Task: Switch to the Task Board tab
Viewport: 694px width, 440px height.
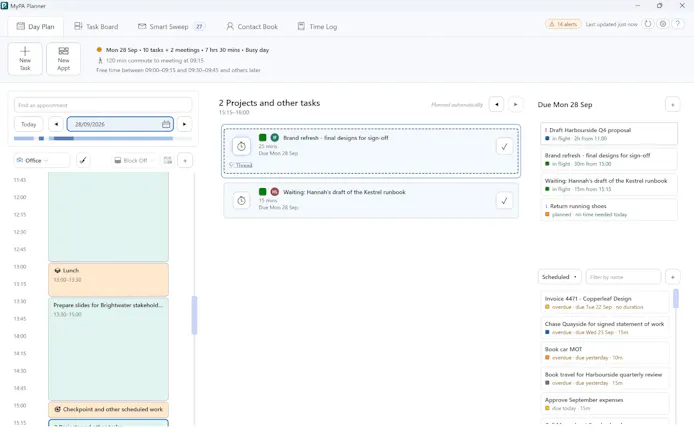Action: [x=96, y=27]
